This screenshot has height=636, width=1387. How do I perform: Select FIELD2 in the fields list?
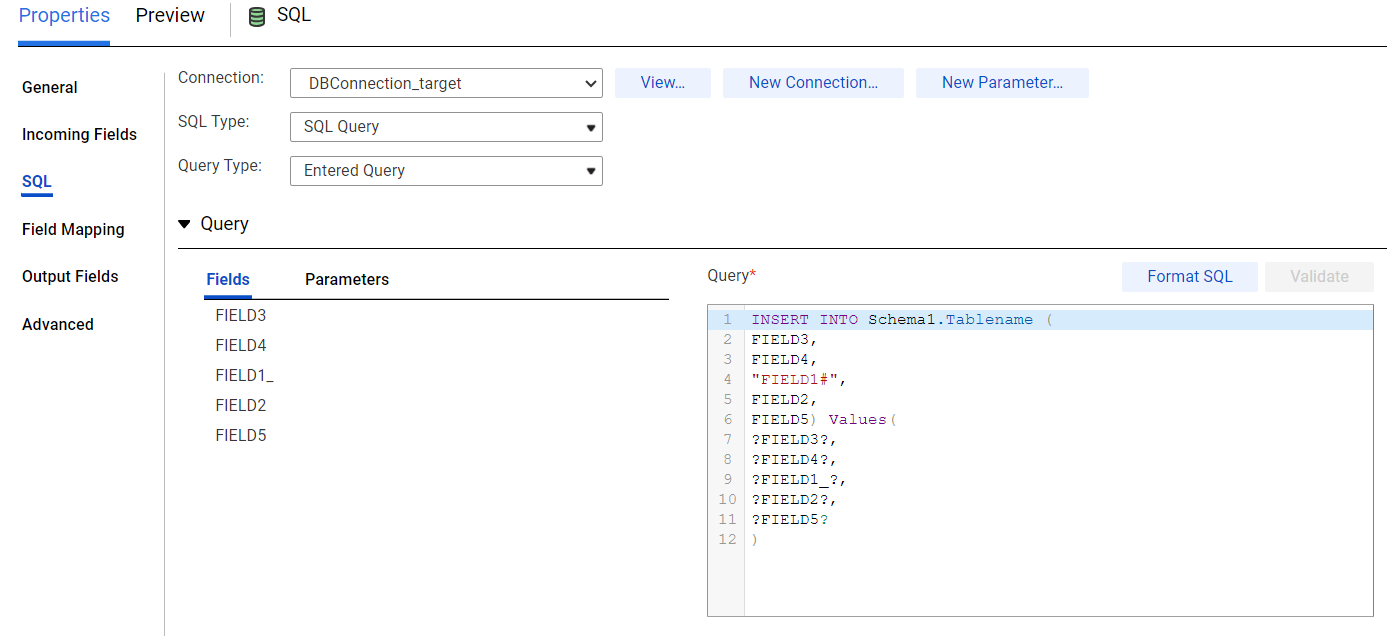click(x=241, y=406)
